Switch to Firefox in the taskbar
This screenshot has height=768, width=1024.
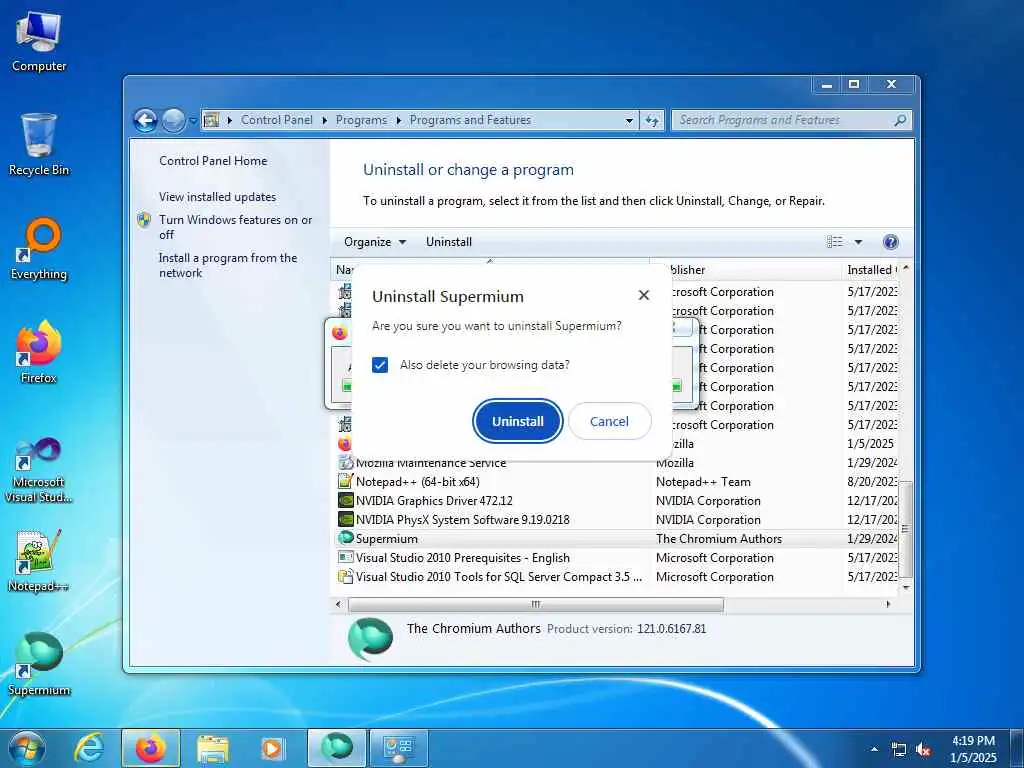click(151, 748)
